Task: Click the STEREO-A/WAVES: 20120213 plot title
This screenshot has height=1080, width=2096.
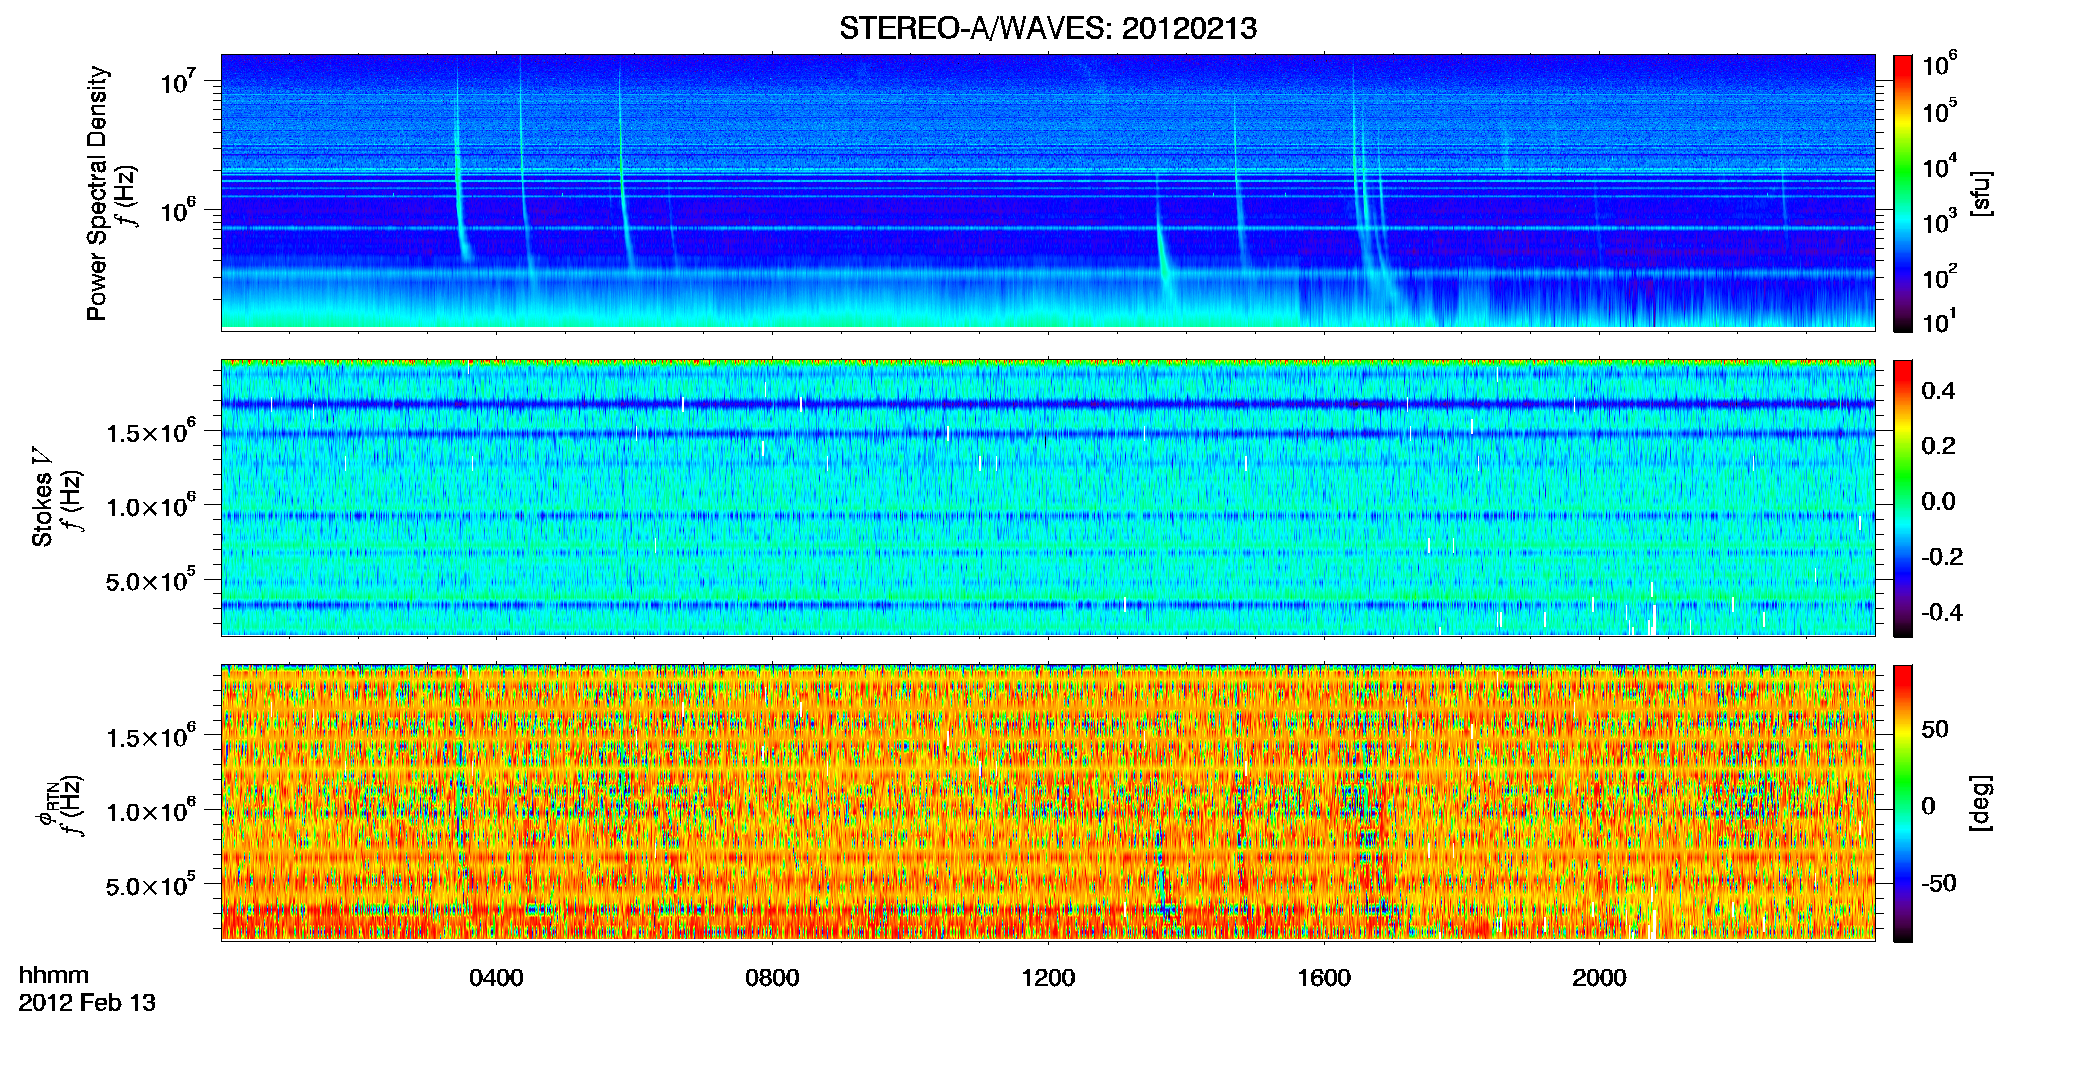Action: click(x=1048, y=28)
